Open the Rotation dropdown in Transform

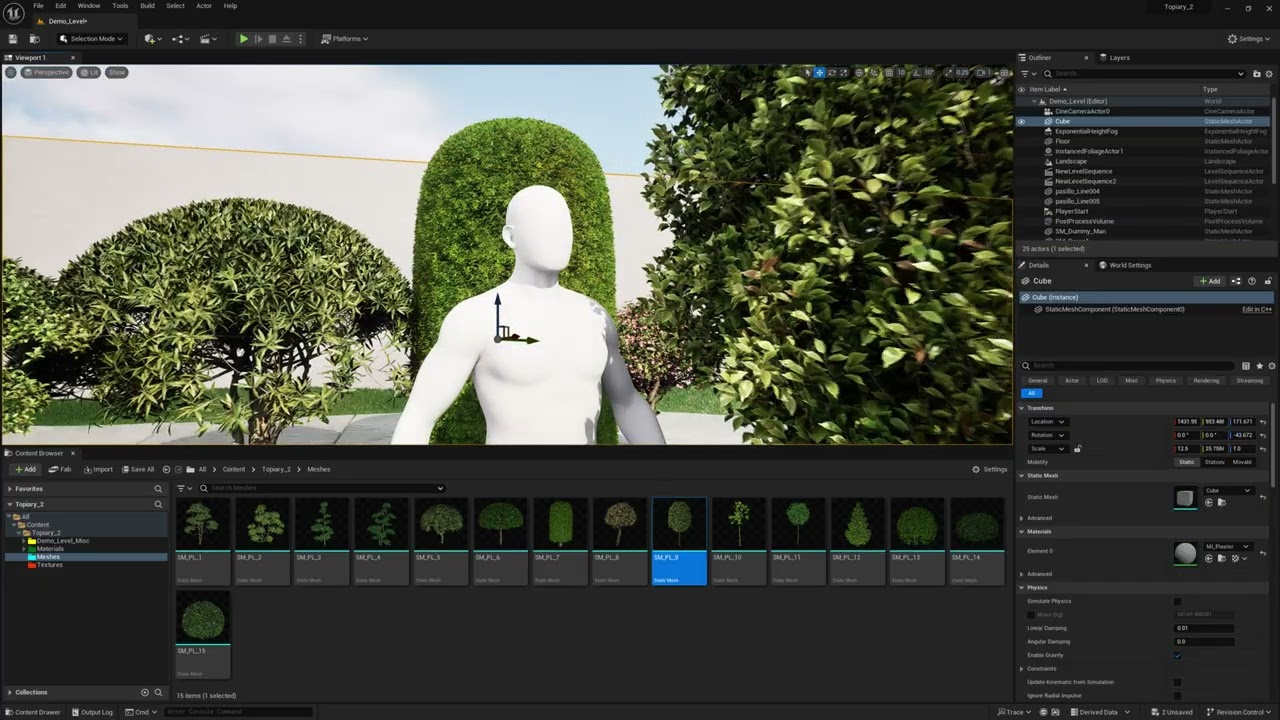click(x=1048, y=435)
